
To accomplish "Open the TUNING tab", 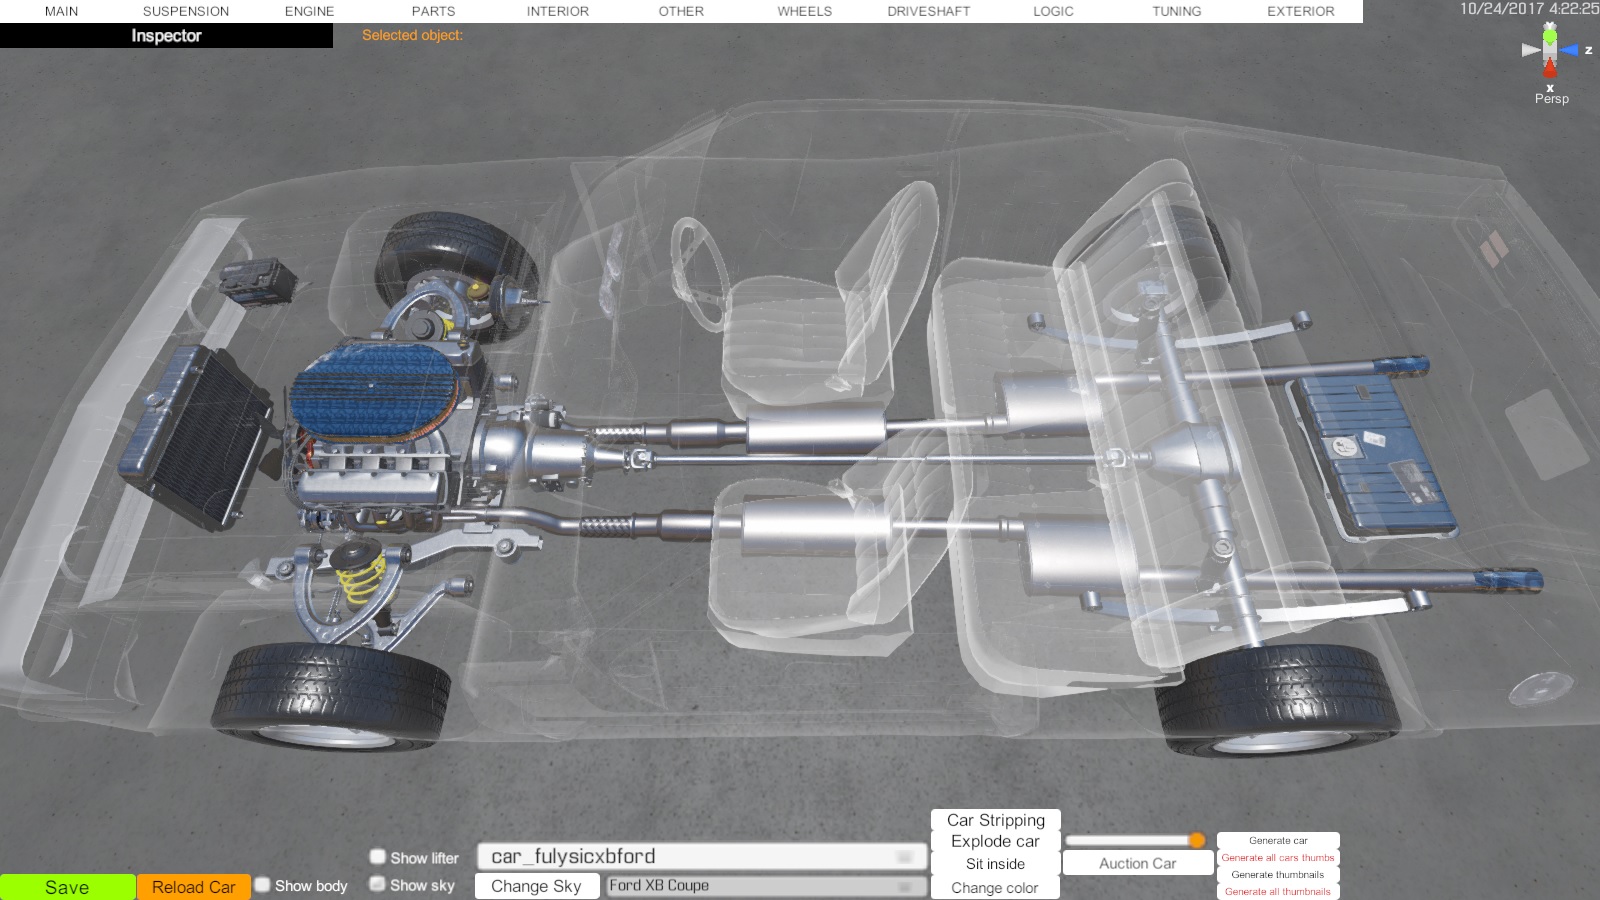I will click(x=1176, y=11).
